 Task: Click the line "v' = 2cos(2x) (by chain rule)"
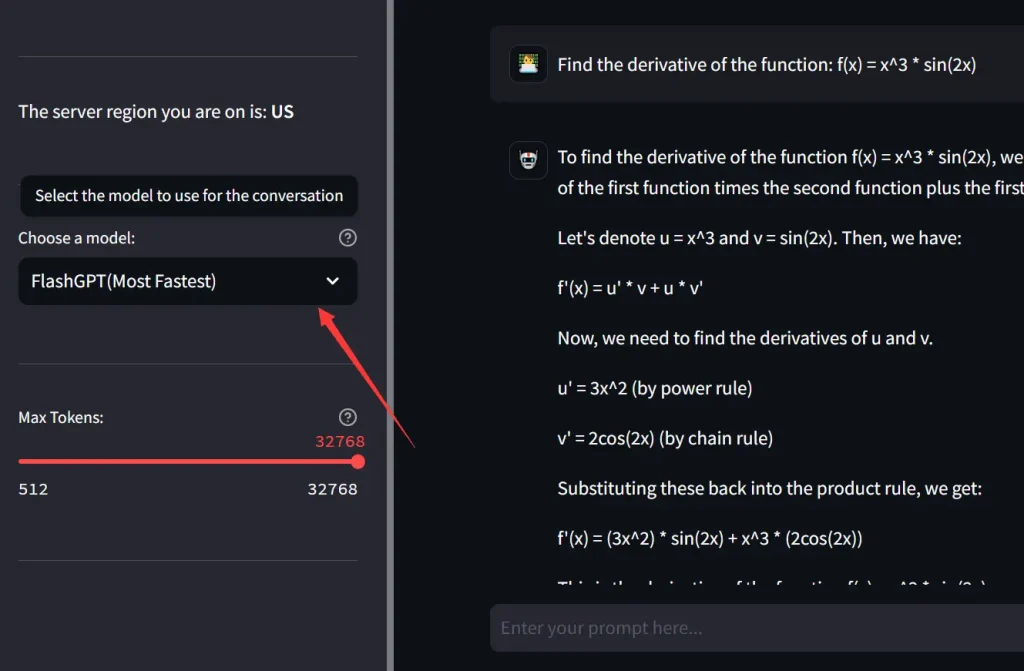[x=665, y=438]
